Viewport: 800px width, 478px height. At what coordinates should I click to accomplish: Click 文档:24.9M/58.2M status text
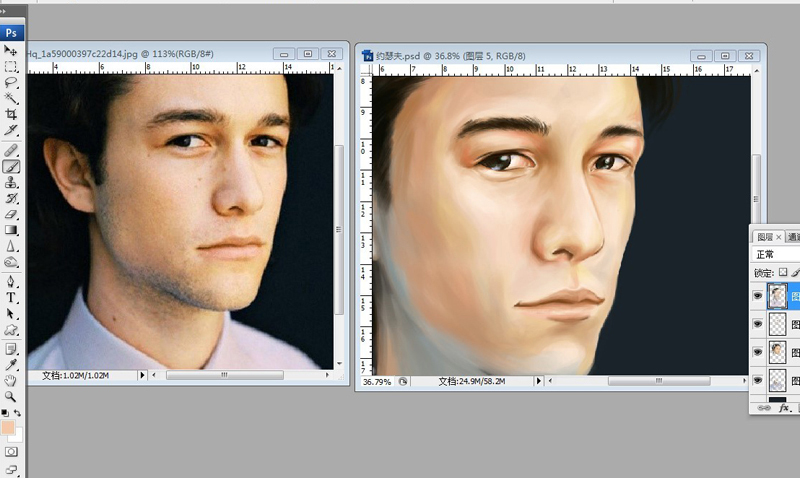pos(472,382)
